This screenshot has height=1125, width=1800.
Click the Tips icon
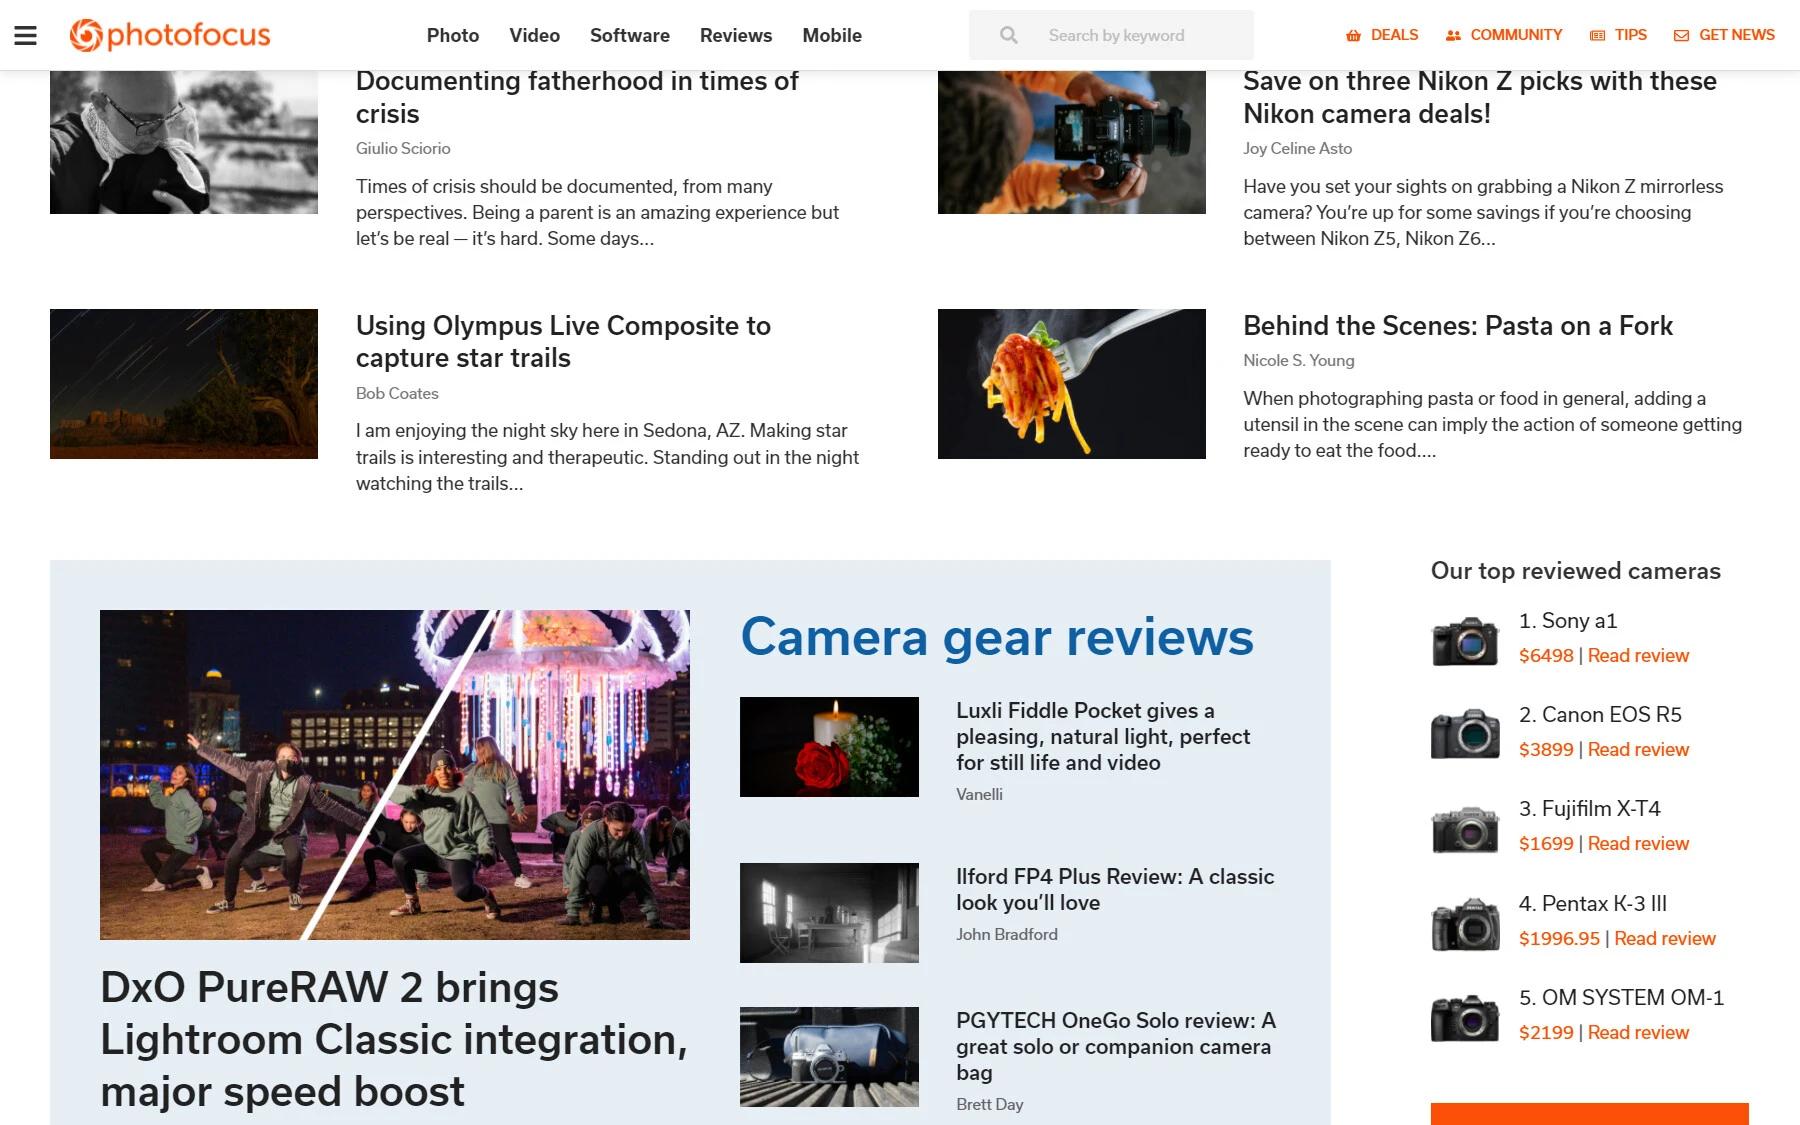tap(1597, 35)
